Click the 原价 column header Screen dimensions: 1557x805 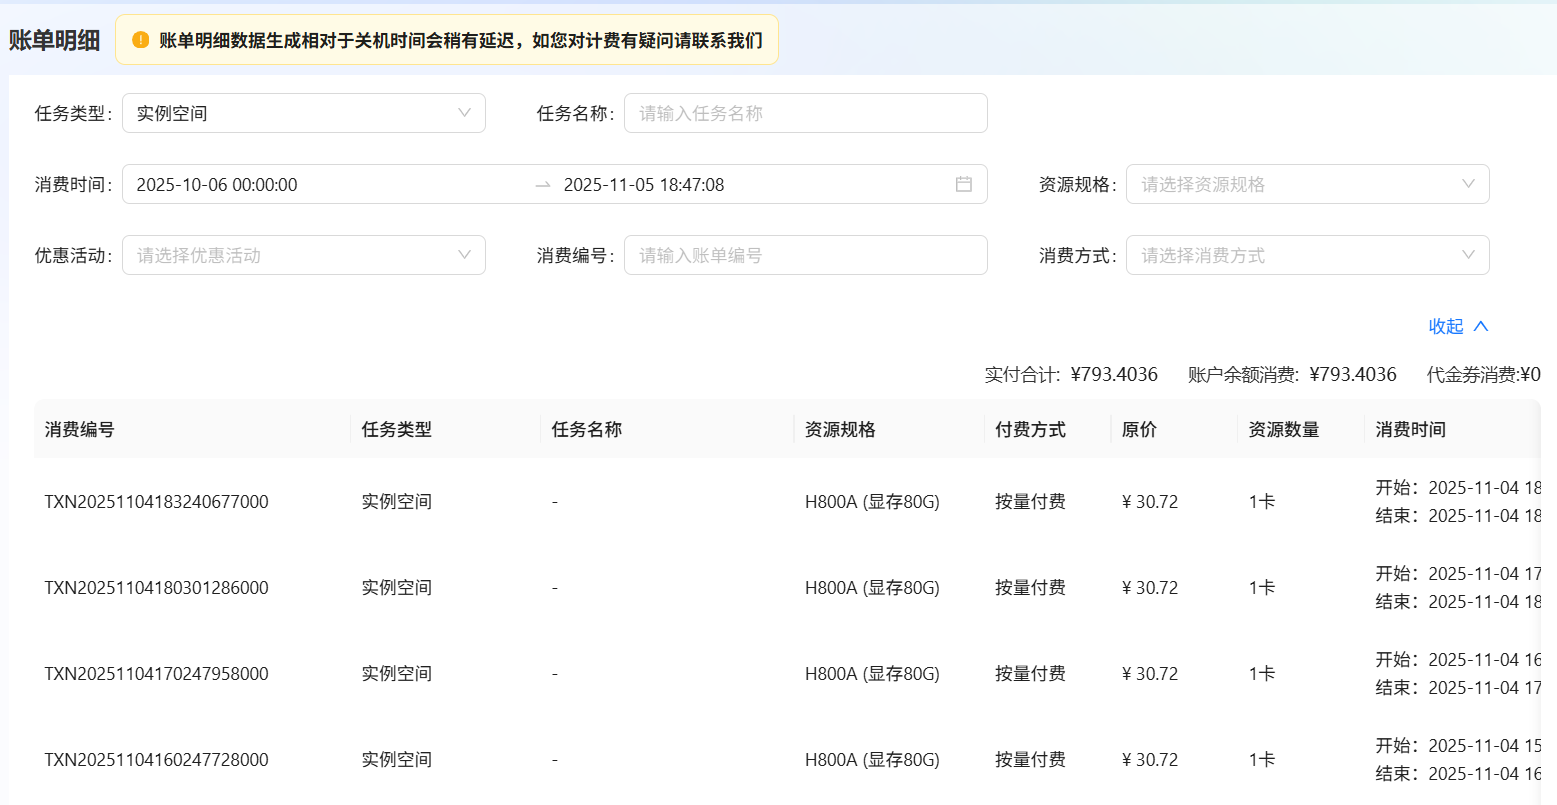[x=1137, y=429]
